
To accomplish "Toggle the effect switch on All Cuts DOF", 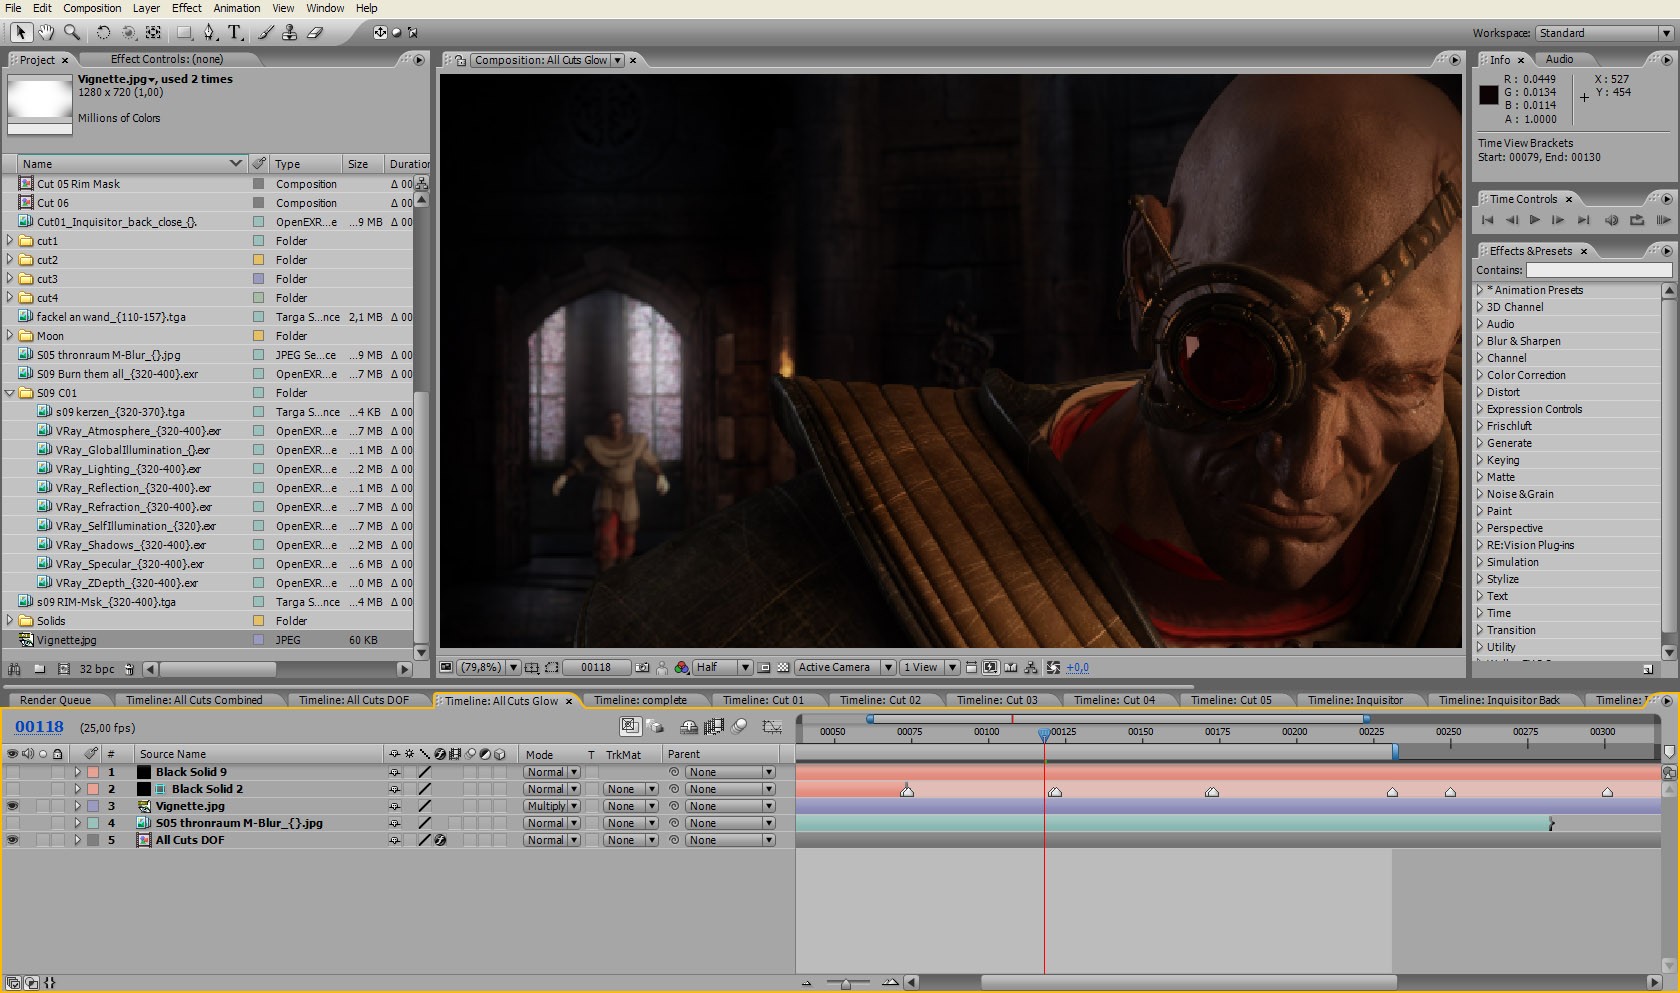I will [x=440, y=840].
